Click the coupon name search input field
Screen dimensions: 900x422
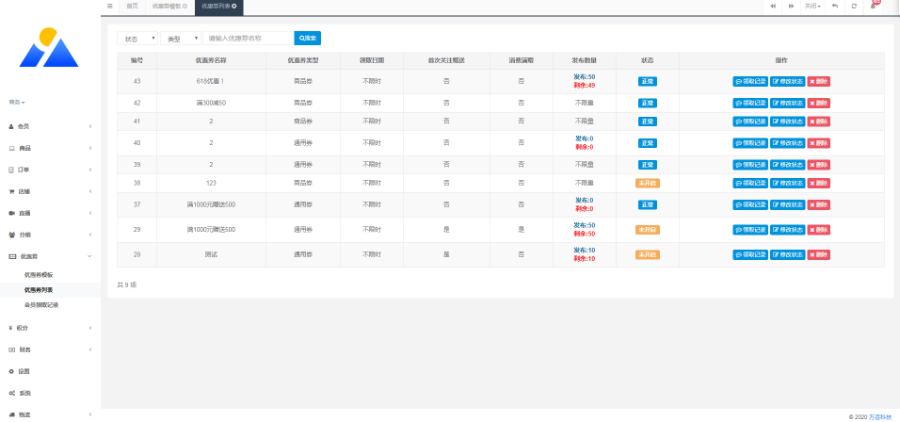pyautogui.click(x=248, y=38)
